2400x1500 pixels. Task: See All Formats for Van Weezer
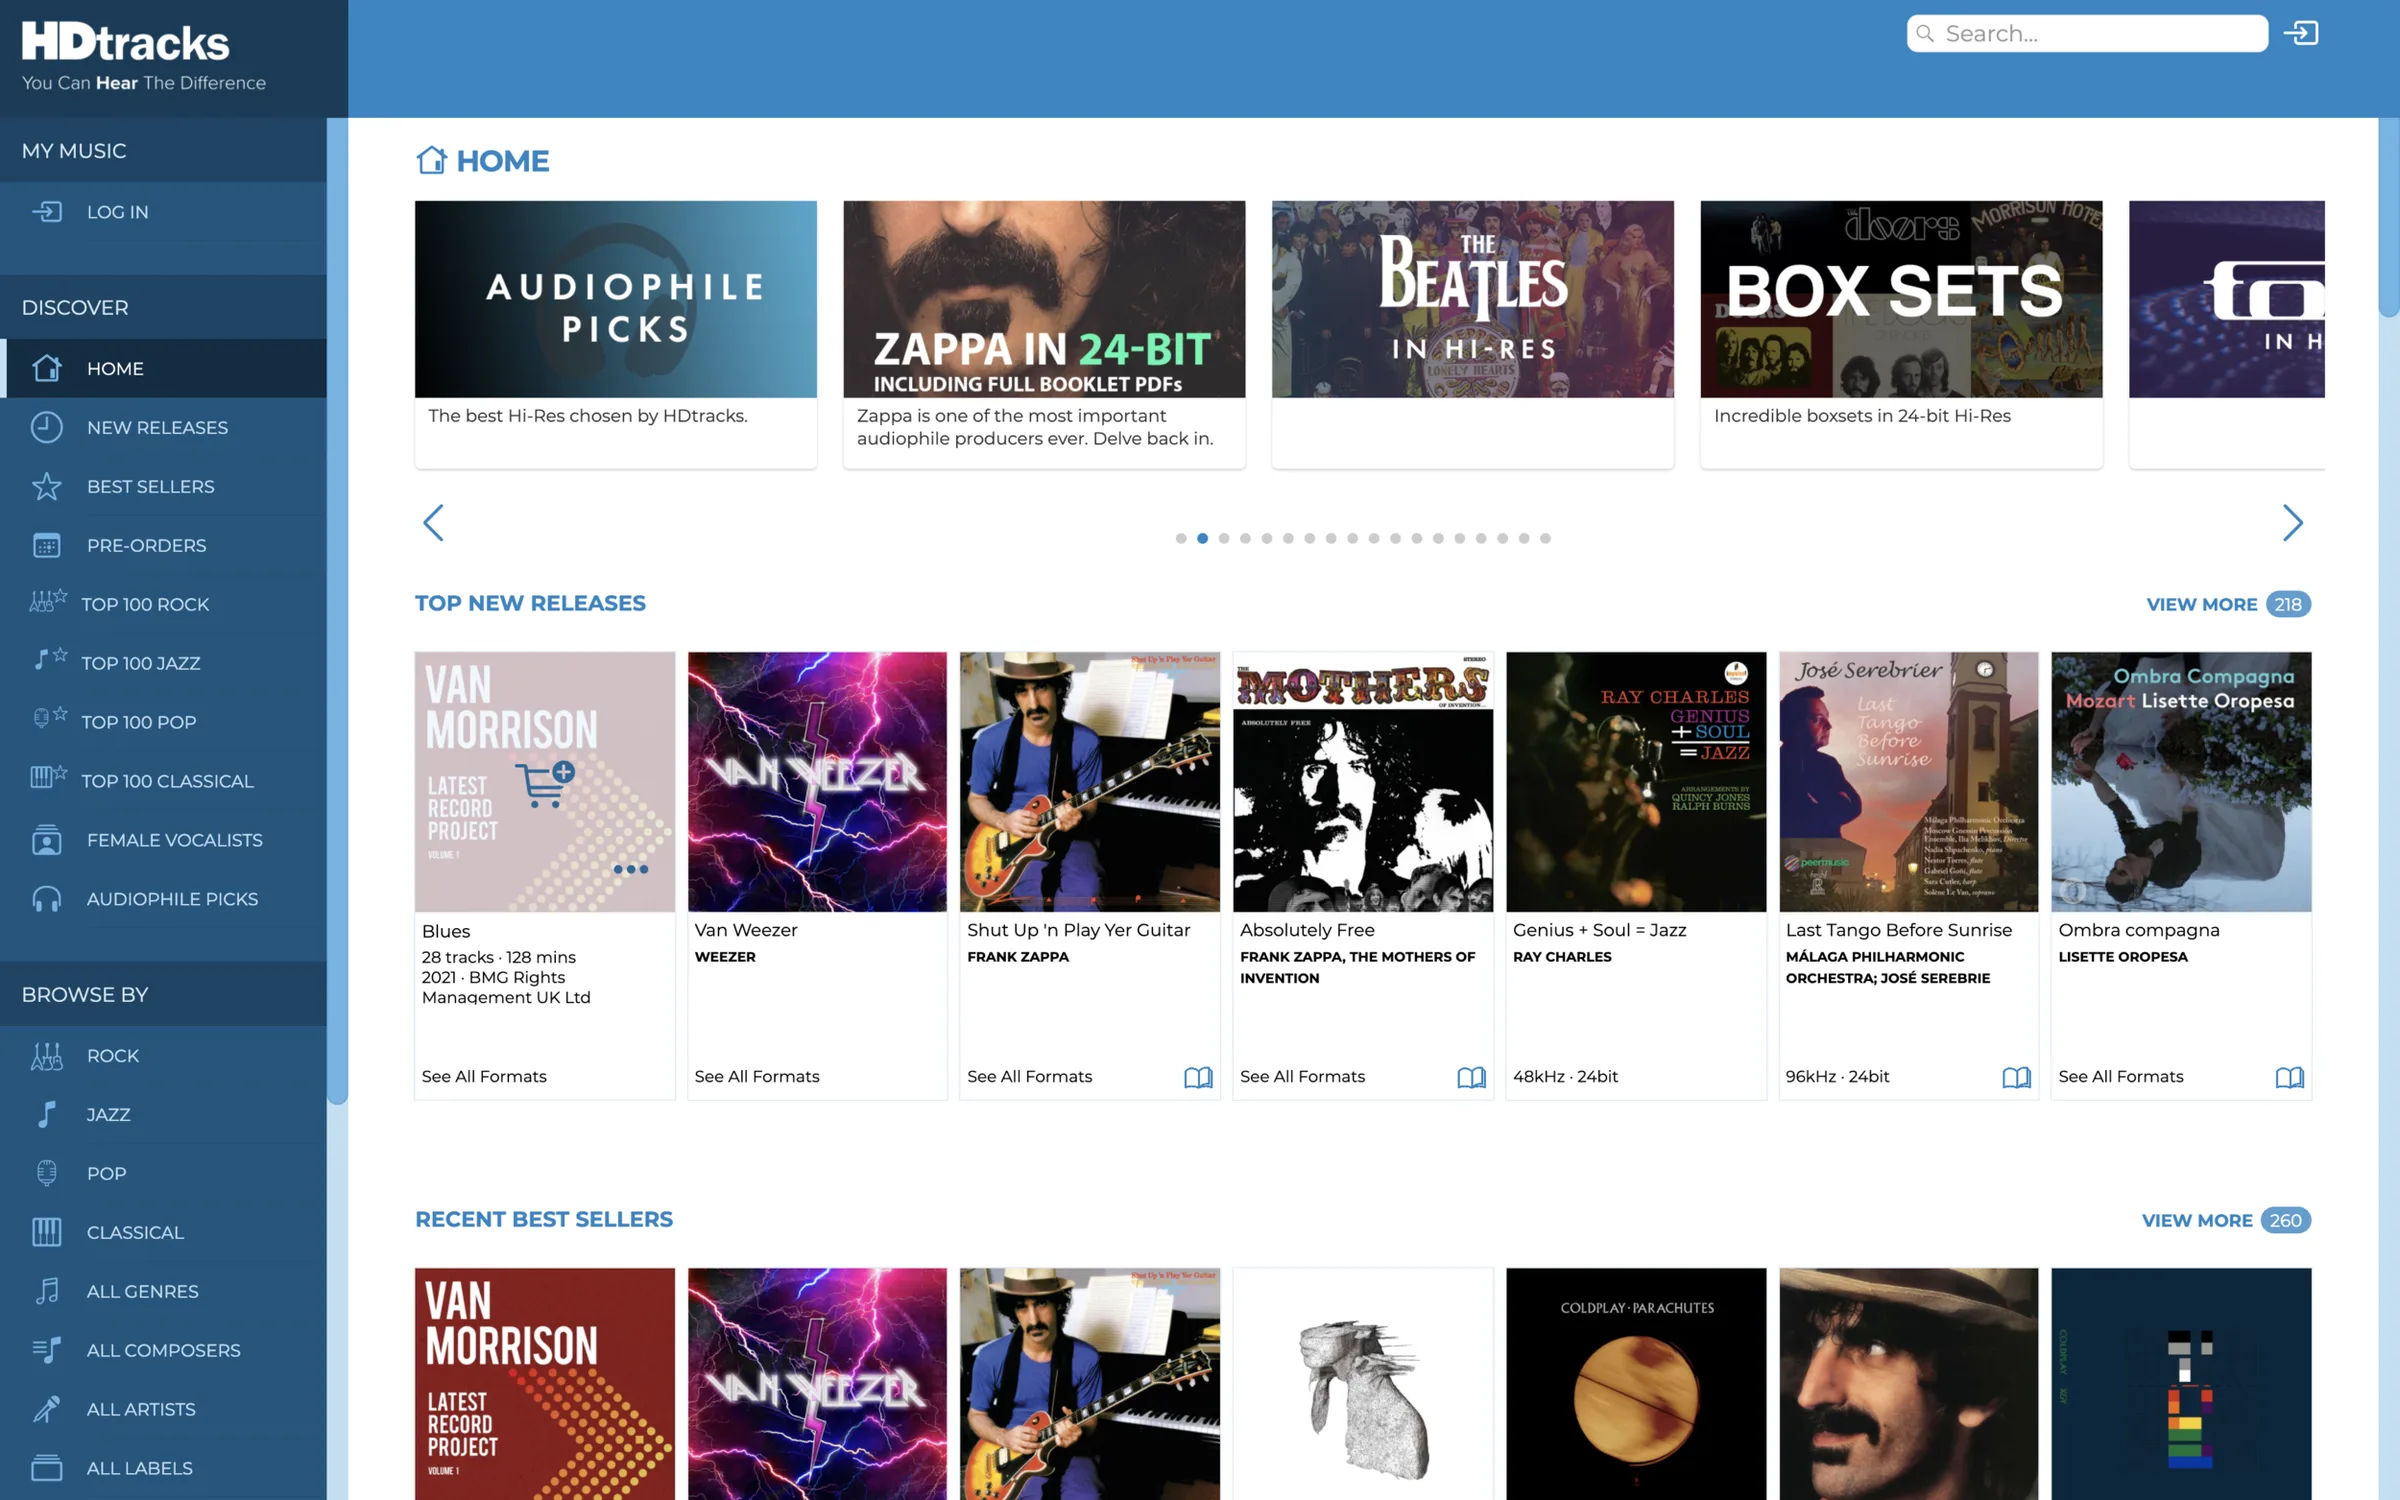point(757,1076)
